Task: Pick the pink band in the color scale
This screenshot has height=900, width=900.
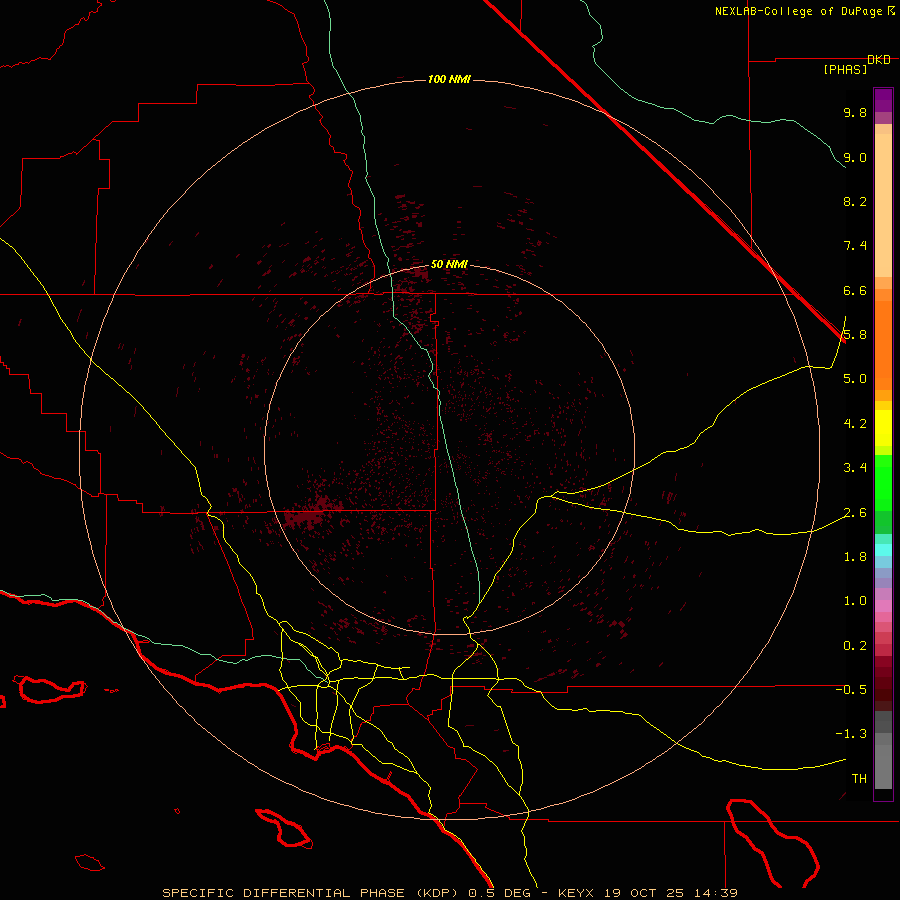Action: pyautogui.click(x=883, y=606)
